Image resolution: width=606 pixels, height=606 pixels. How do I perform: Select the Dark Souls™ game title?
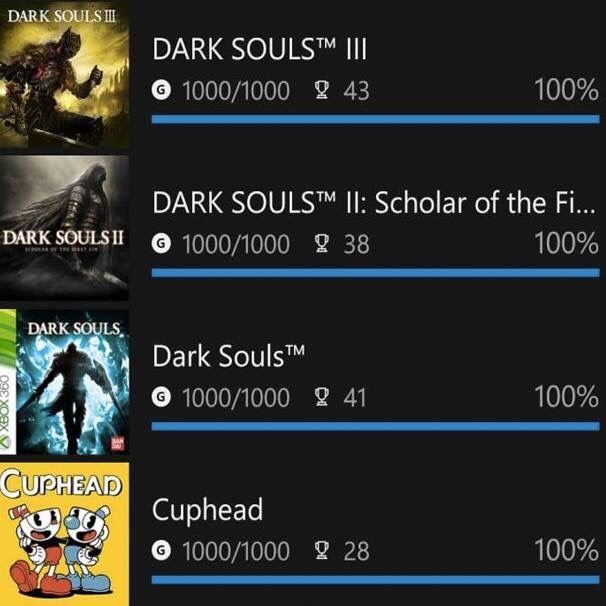(x=227, y=358)
